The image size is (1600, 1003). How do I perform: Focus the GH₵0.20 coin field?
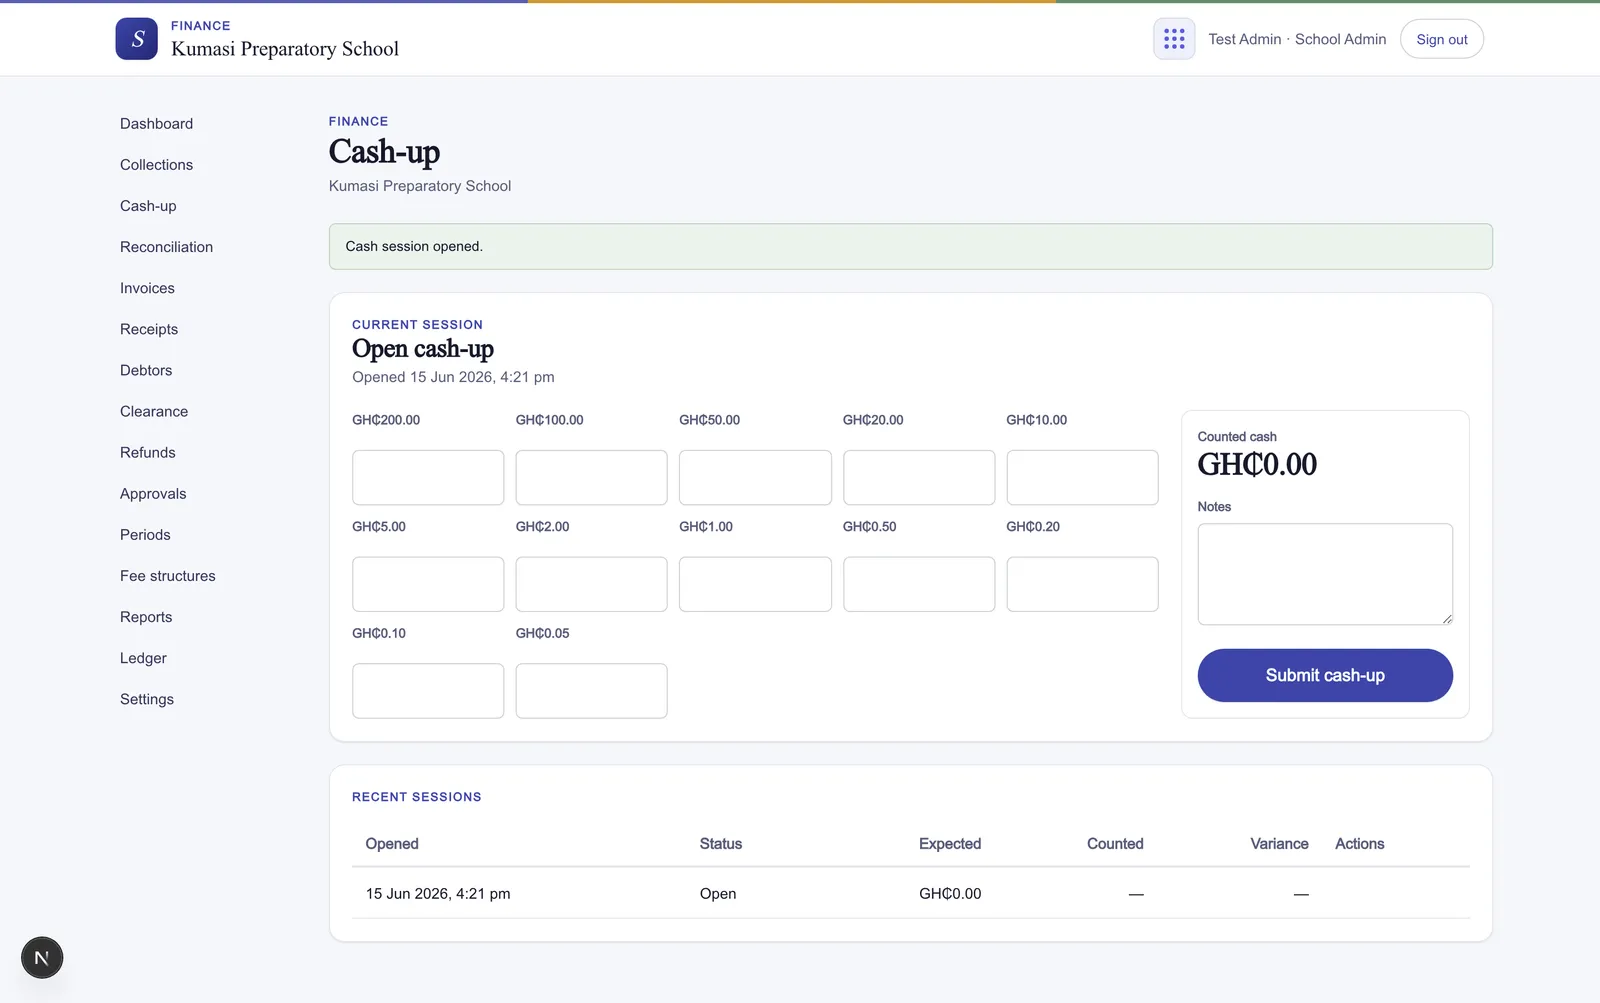(x=1082, y=584)
